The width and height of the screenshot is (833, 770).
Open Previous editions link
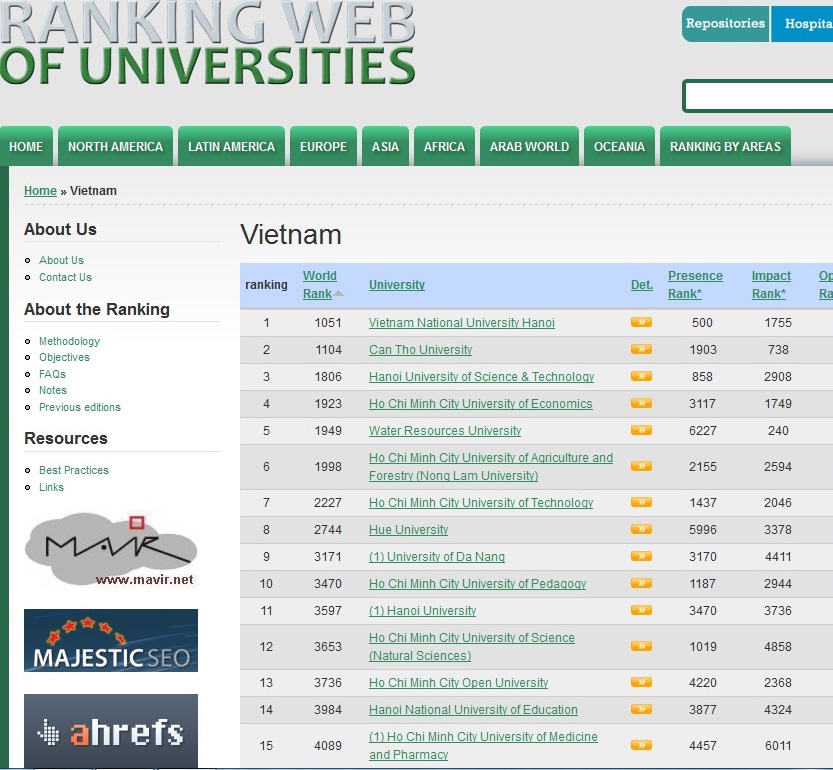(x=80, y=407)
